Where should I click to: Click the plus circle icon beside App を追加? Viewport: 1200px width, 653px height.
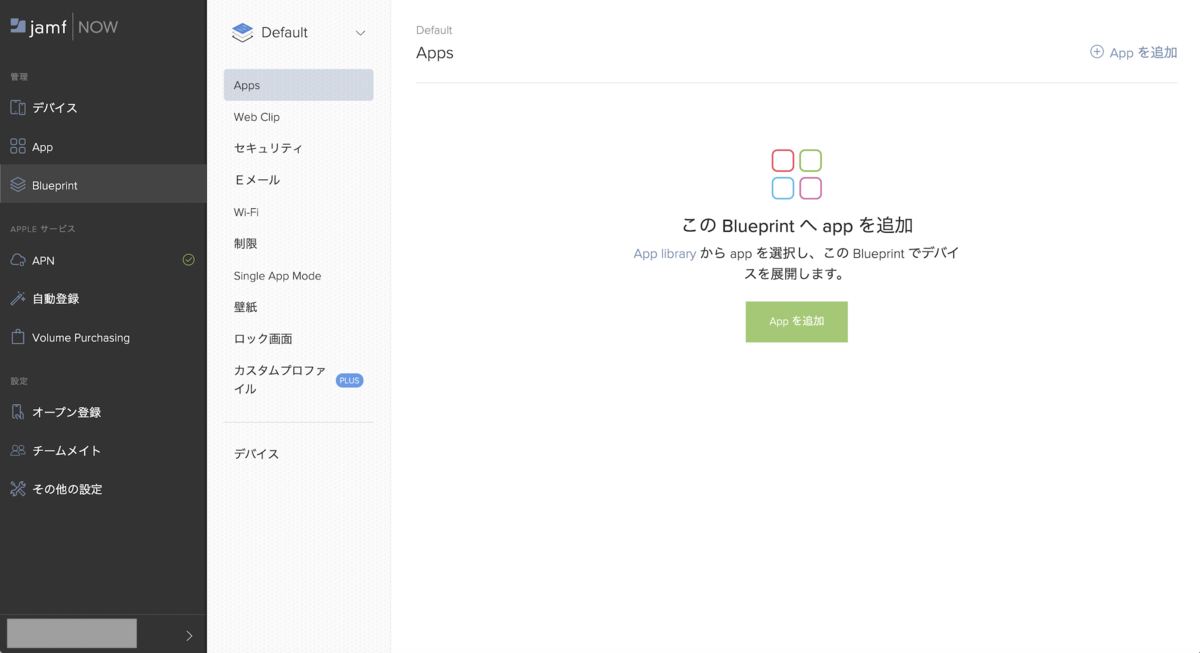(x=1097, y=52)
